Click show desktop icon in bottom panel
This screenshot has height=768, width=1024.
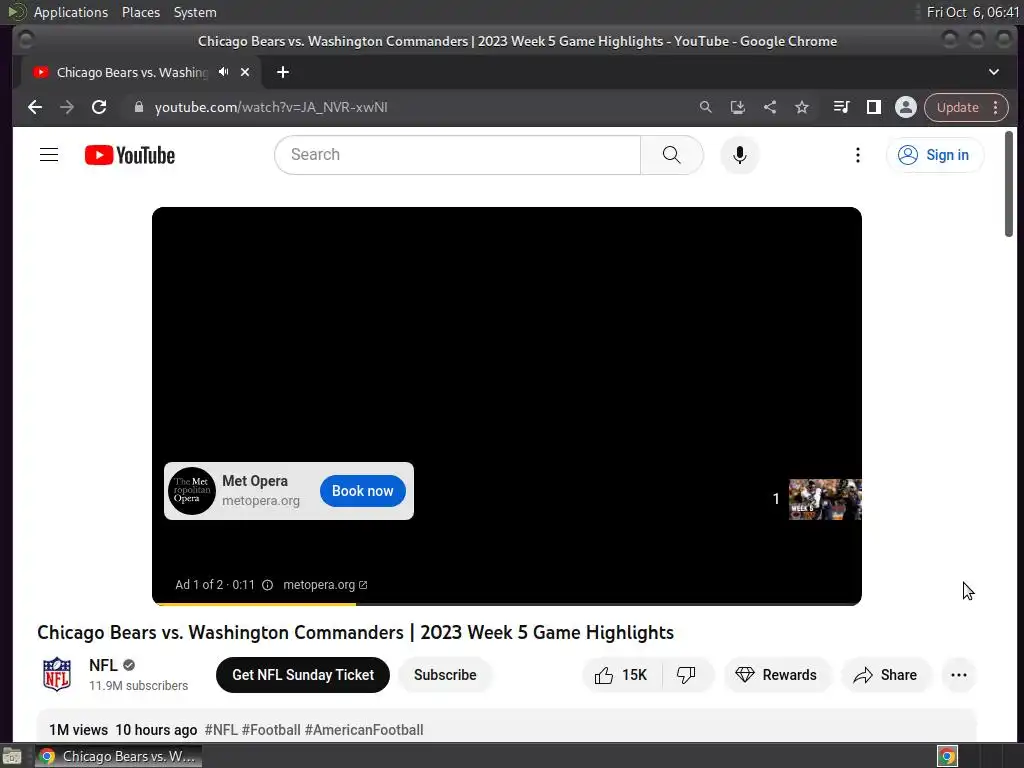(12, 756)
